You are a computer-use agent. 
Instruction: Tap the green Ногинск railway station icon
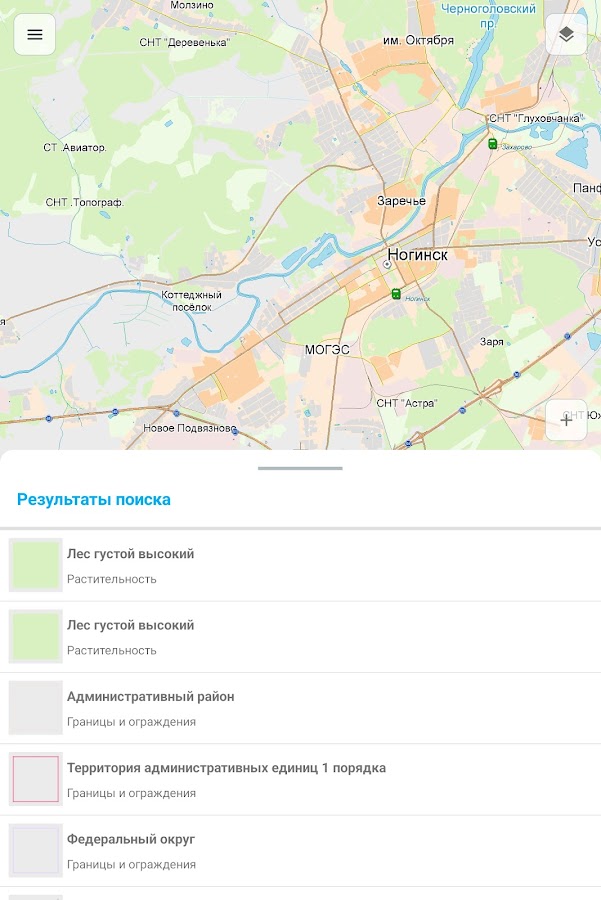click(x=396, y=294)
